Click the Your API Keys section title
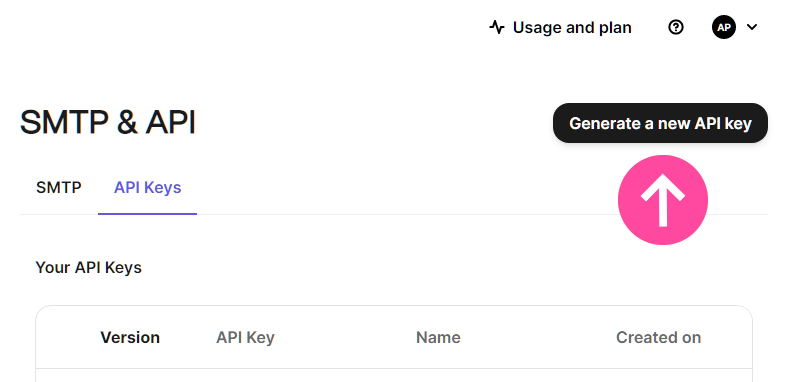Image resolution: width=788 pixels, height=382 pixels. pyautogui.click(x=88, y=267)
